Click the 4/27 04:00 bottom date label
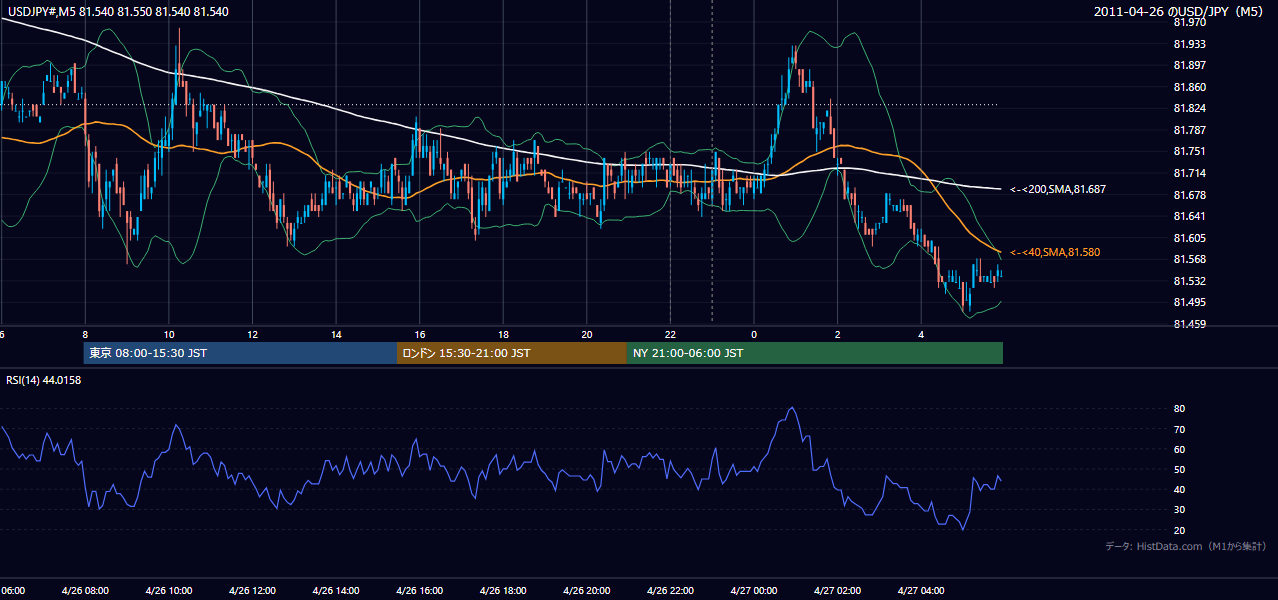Viewport: 1278px width, 600px height. click(x=920, y=590)
